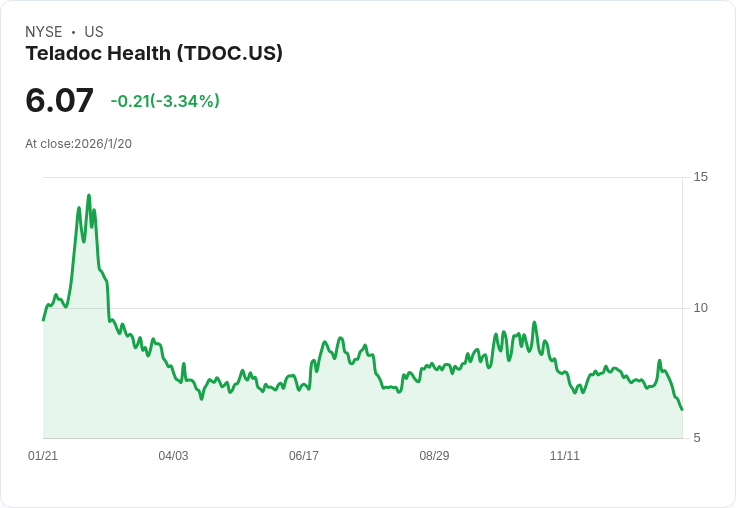This screenshot has width=736, height=508.
Task: Click the dot separator between NYSE and US
Action: coord(73,32)
